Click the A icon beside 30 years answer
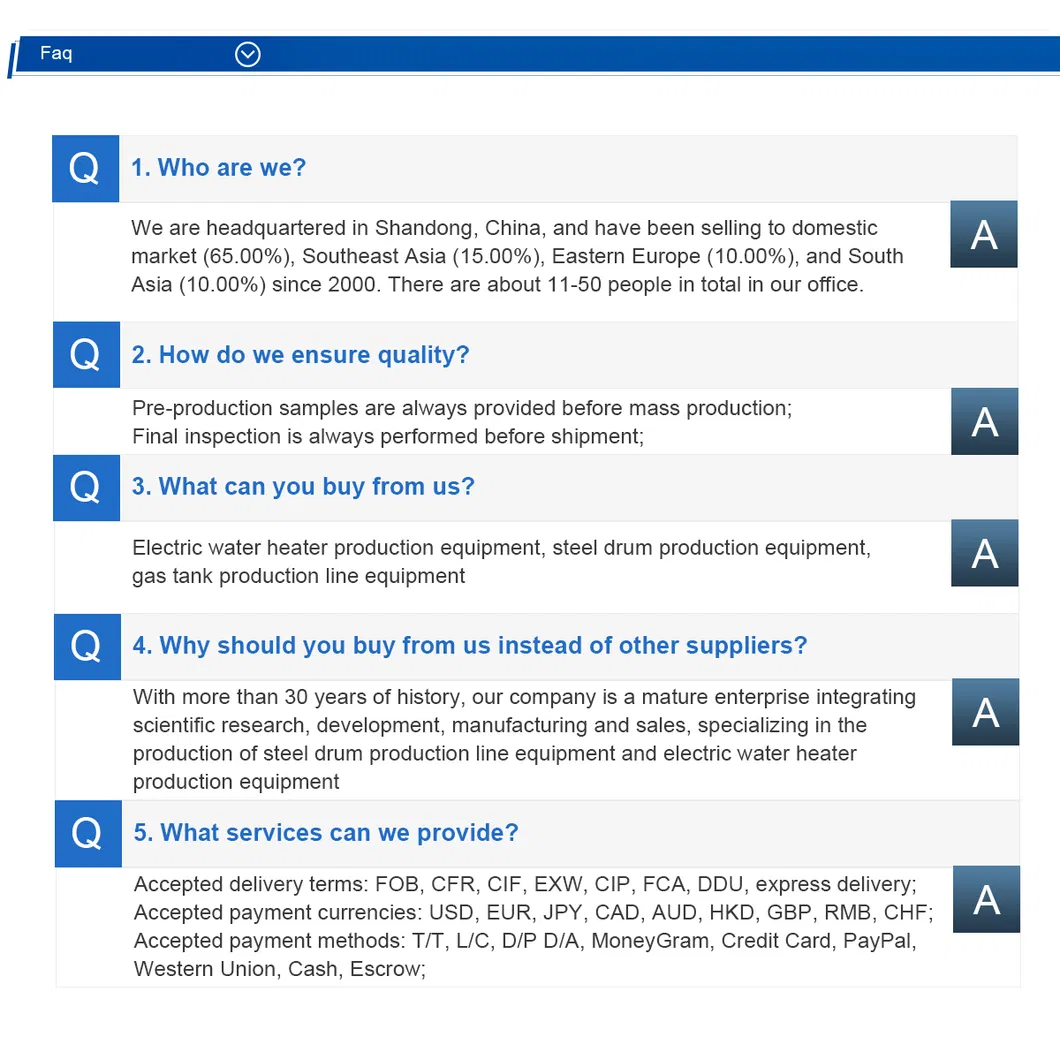Viewport: 1060px width, 1037px height. click(985, 712)
